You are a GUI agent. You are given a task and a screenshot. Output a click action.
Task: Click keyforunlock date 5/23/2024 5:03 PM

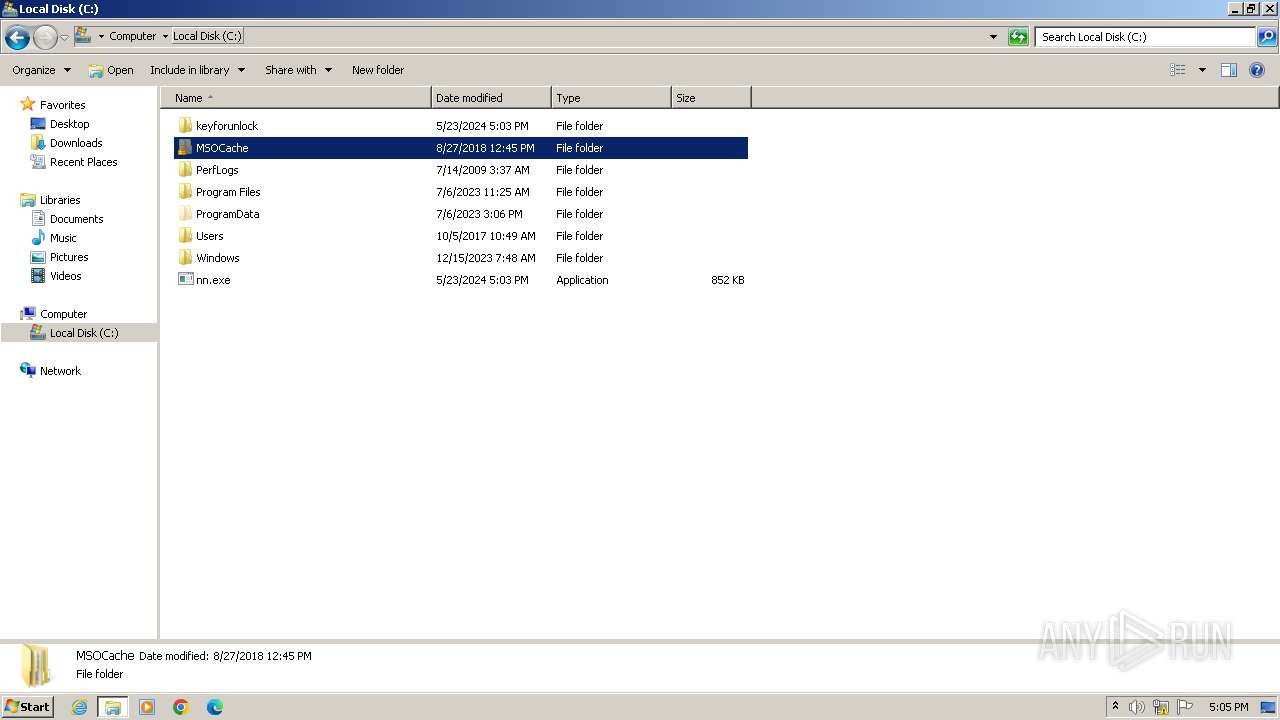pos(482,126)
